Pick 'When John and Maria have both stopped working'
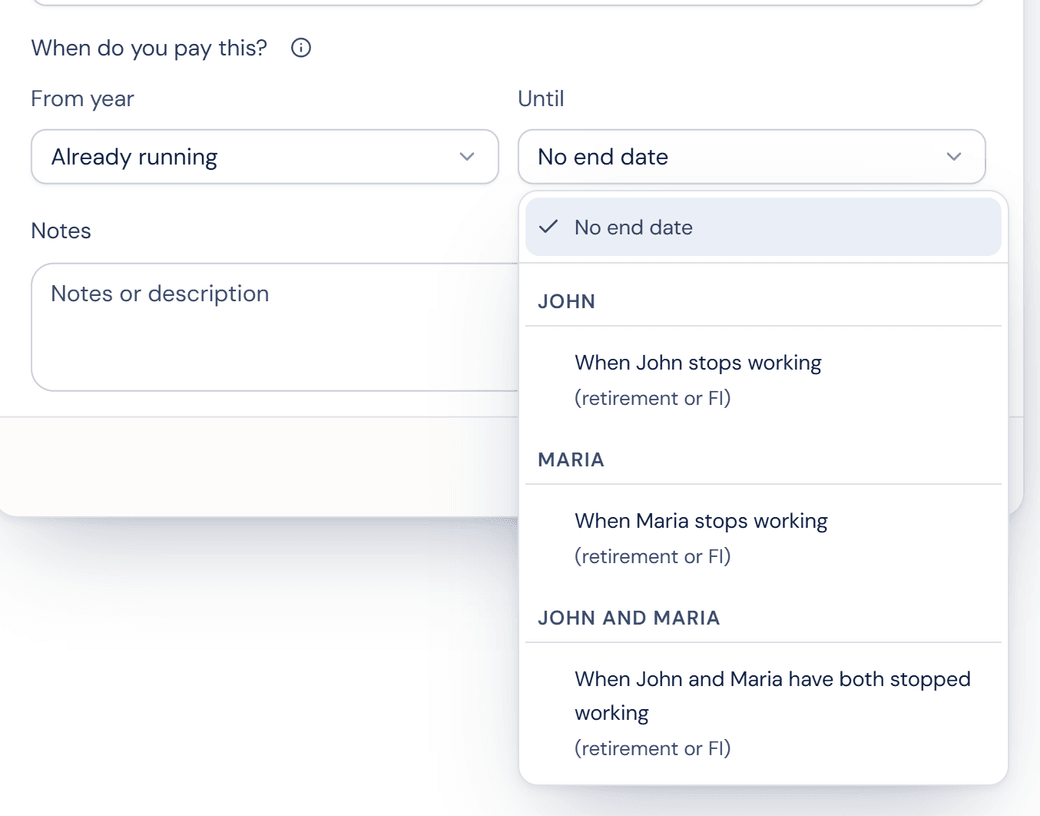 click(x=763, y=713)
